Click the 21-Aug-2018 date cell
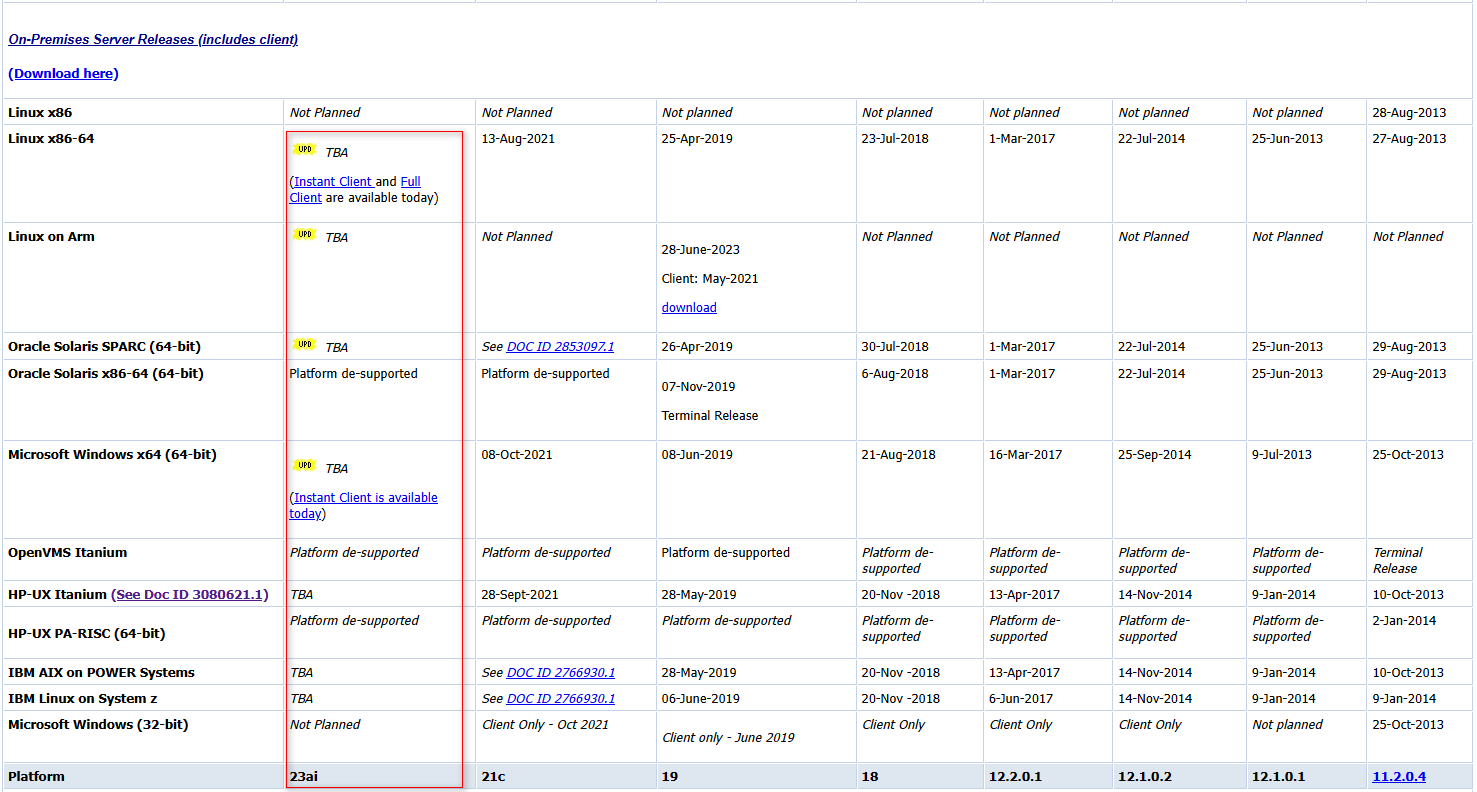This screenshot has height=792, width=1477. coord(899,455)
